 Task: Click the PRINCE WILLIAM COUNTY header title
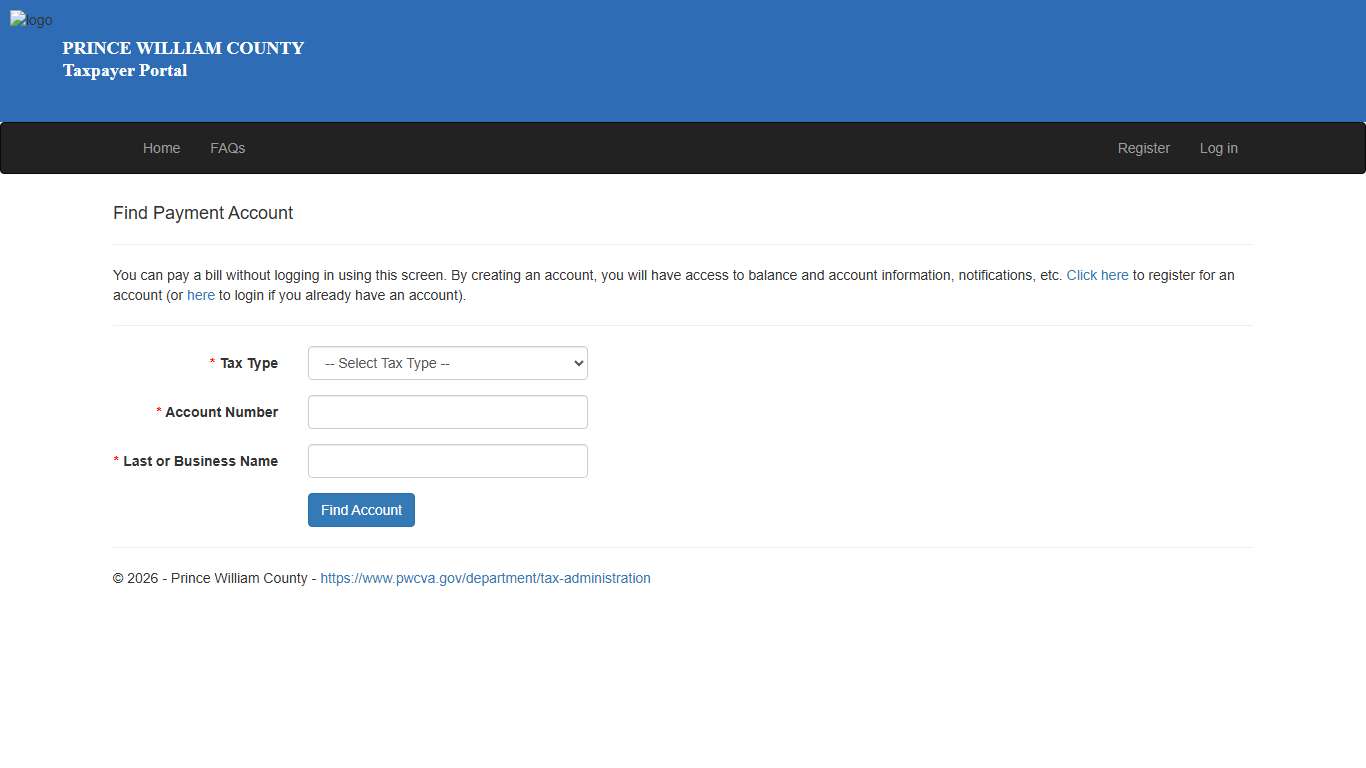183,48
